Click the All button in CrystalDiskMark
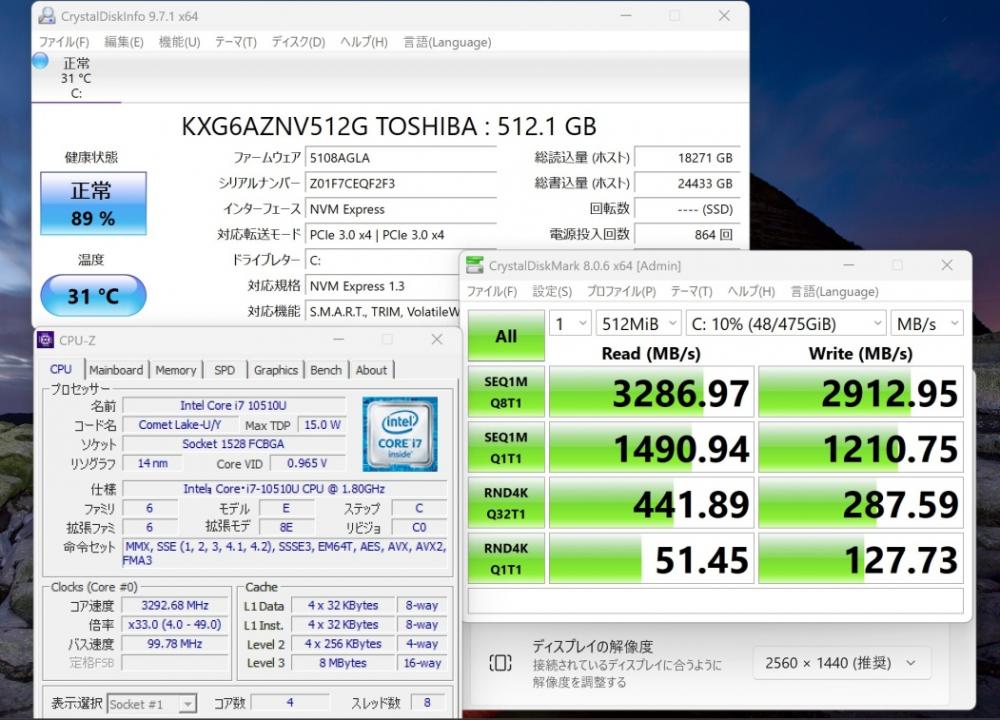Image resolution: width=1000 pixels, height=720 pixels. click(x=506, y=336)
